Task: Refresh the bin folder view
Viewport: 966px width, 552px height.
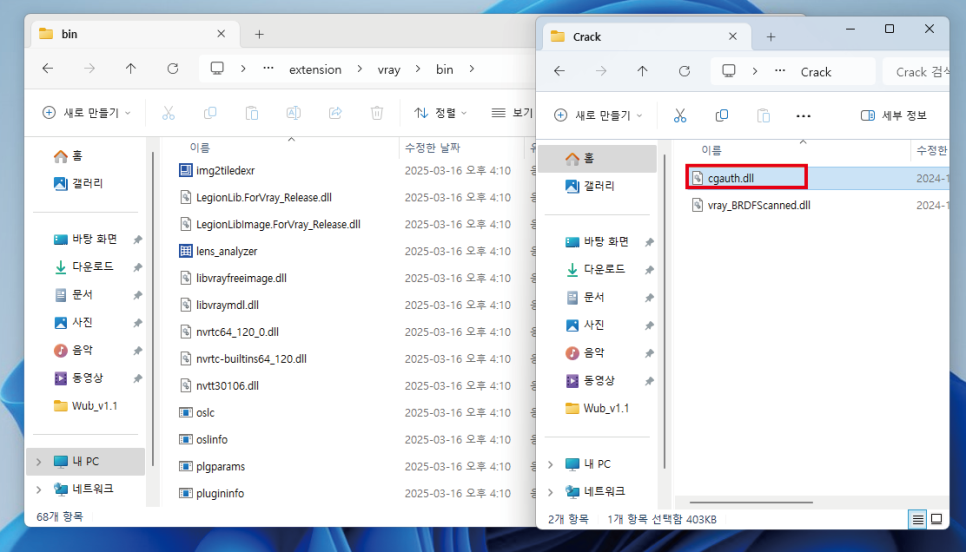Action: point(172,69)
